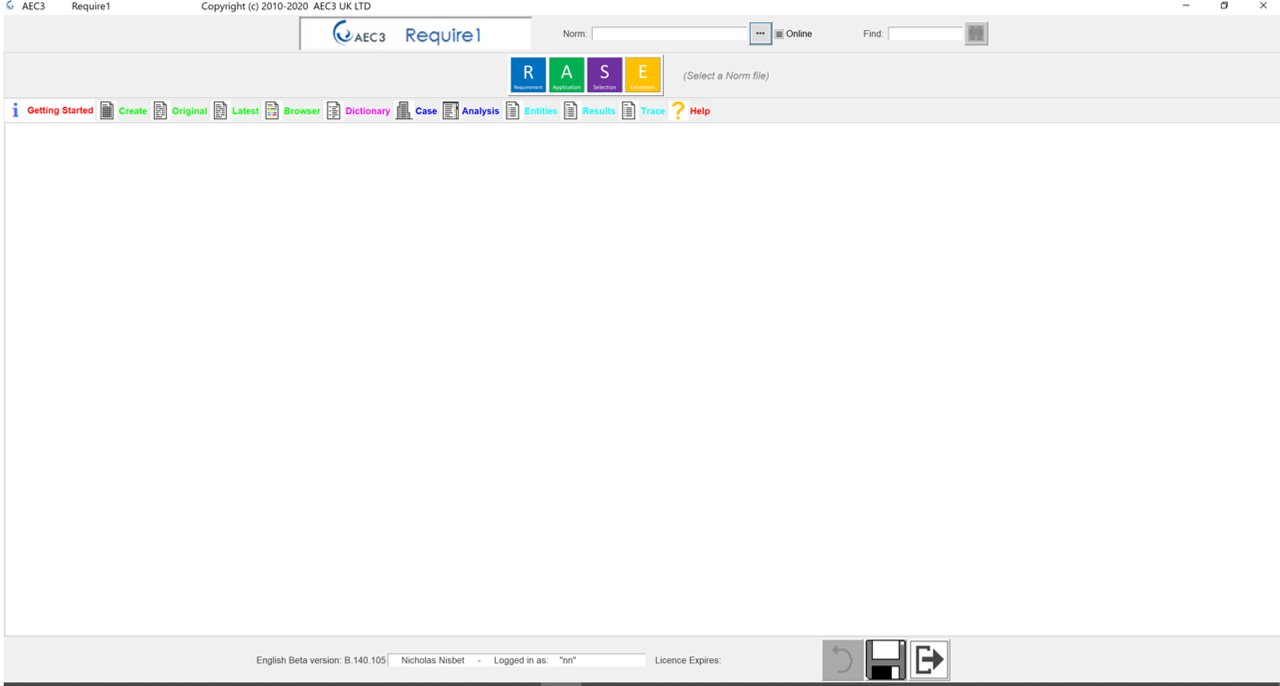The width and height of the screenshot is (1280, 686).
Task: Save using the floppy disk icon
Action: click(x=886, y=660)
